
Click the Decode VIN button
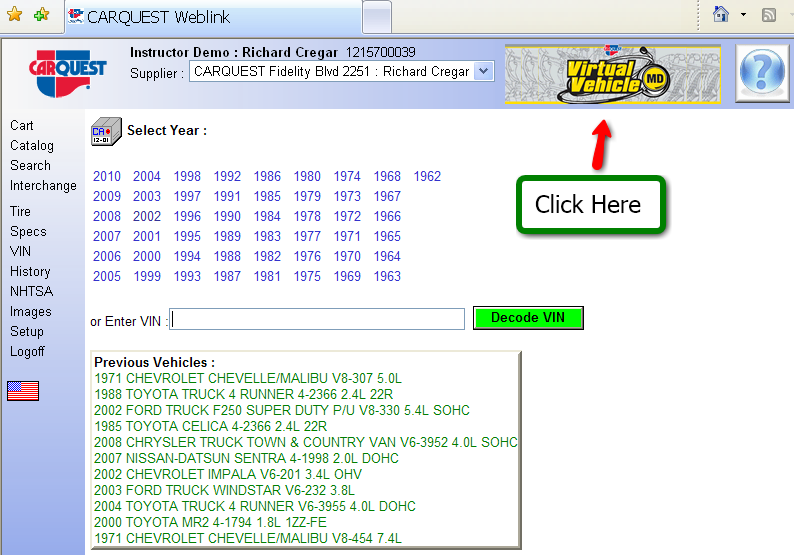(528, 318)
